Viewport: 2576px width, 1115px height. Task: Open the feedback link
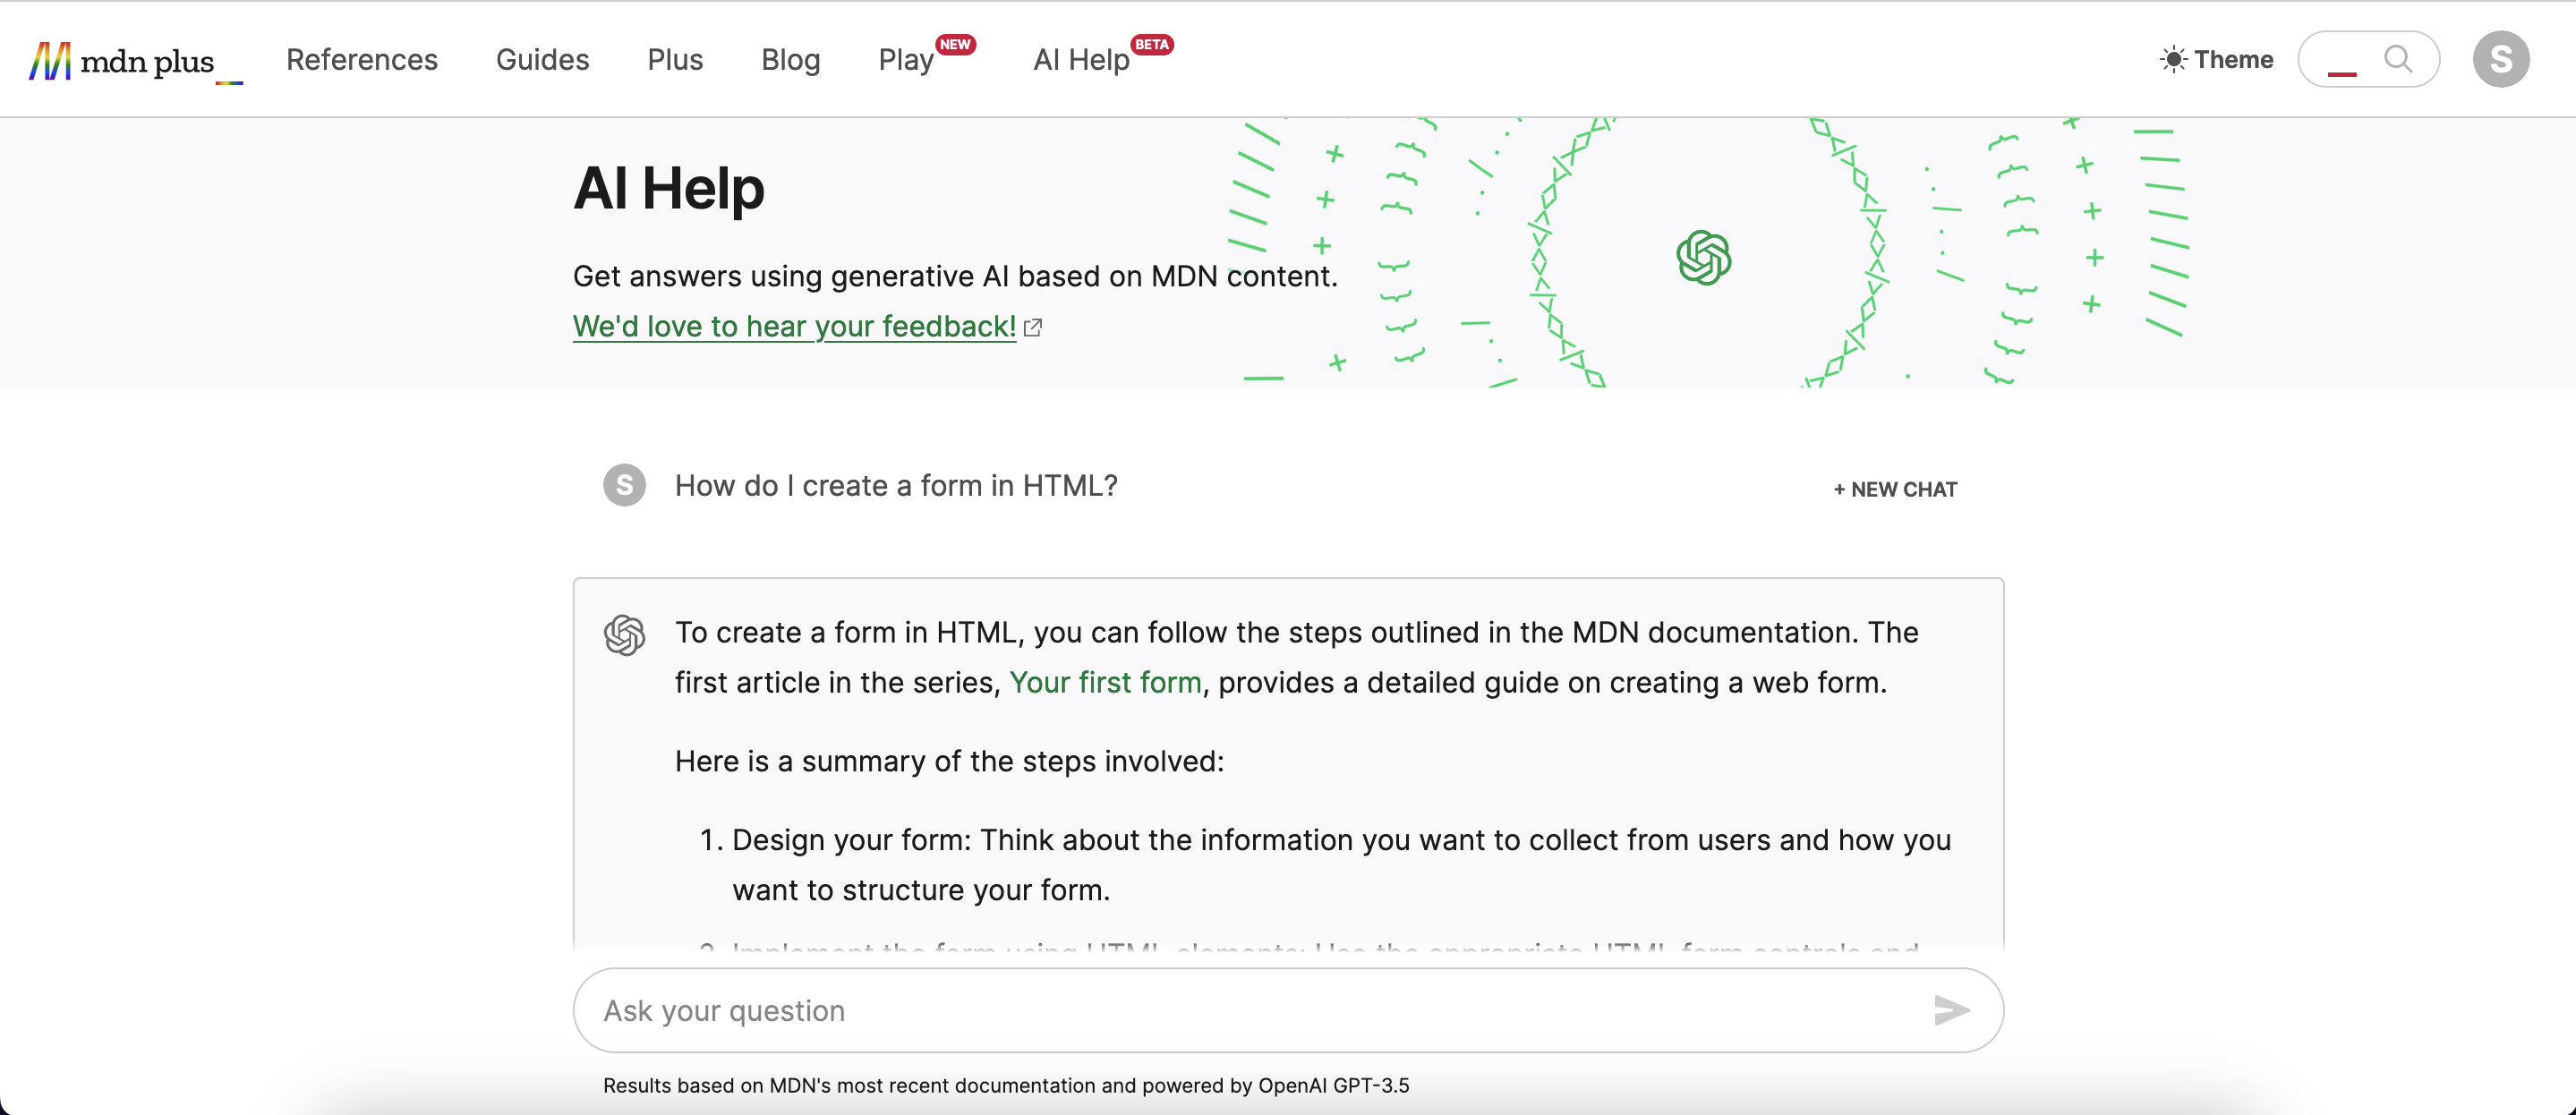793,327
